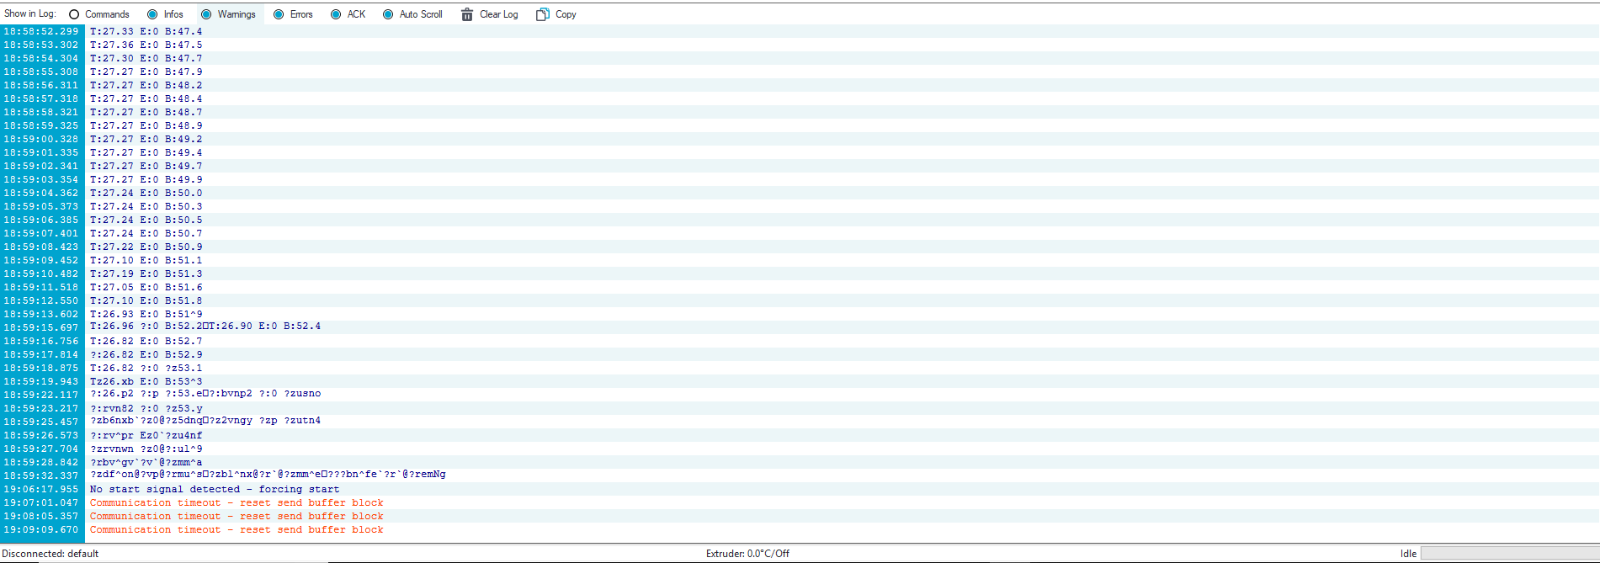The width and height of the screenshot is (1600, 563).
Task: Click timestamp 18:59:27.704 in log
Action: (41, 449)
